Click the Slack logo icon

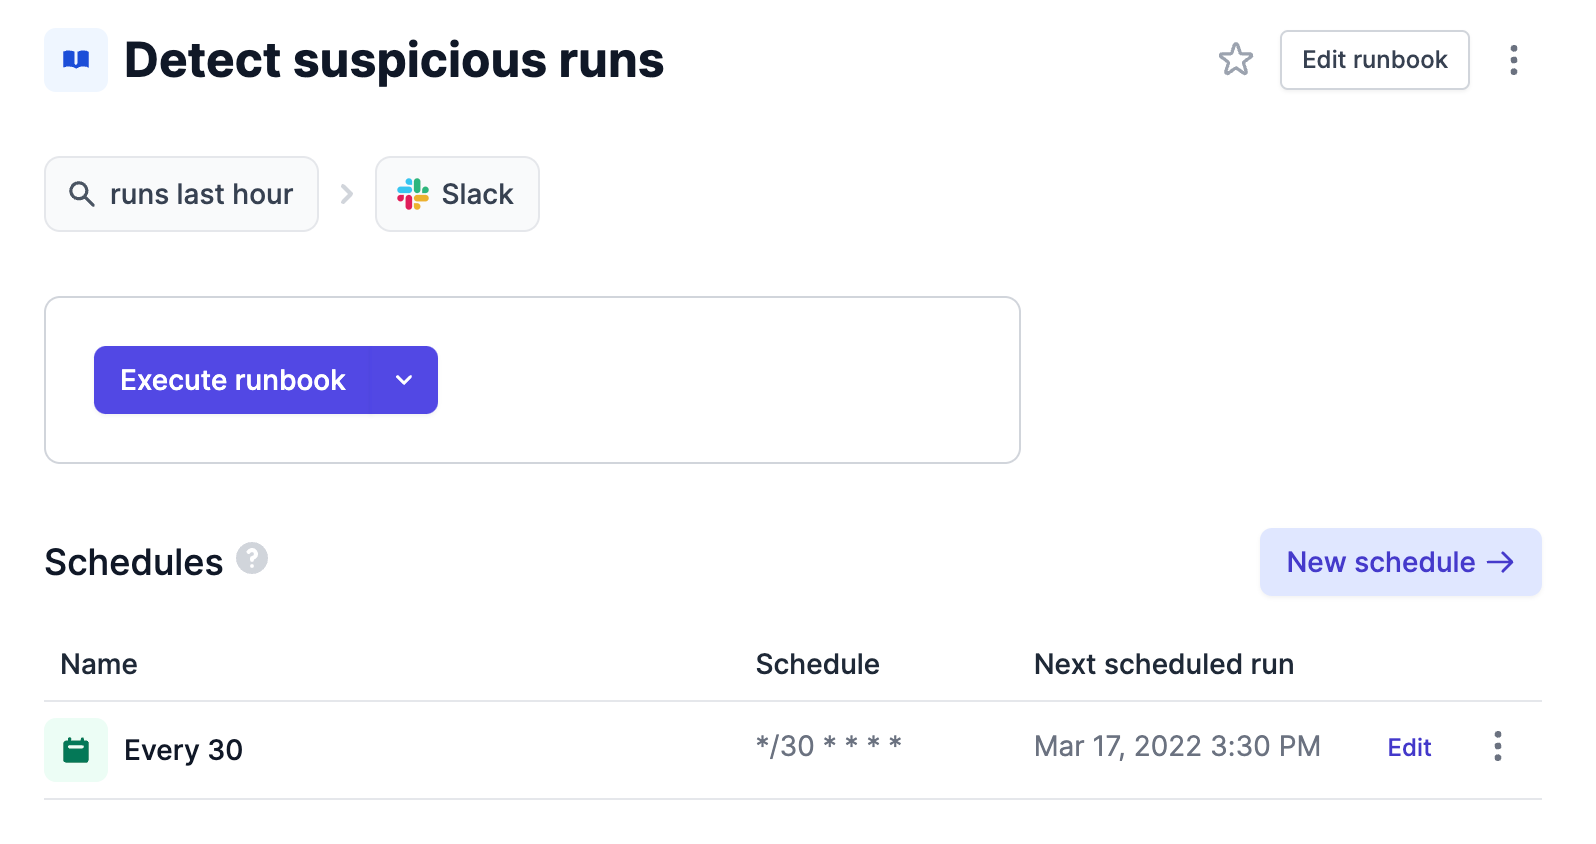pyautogui.click(x=413, y=194)
